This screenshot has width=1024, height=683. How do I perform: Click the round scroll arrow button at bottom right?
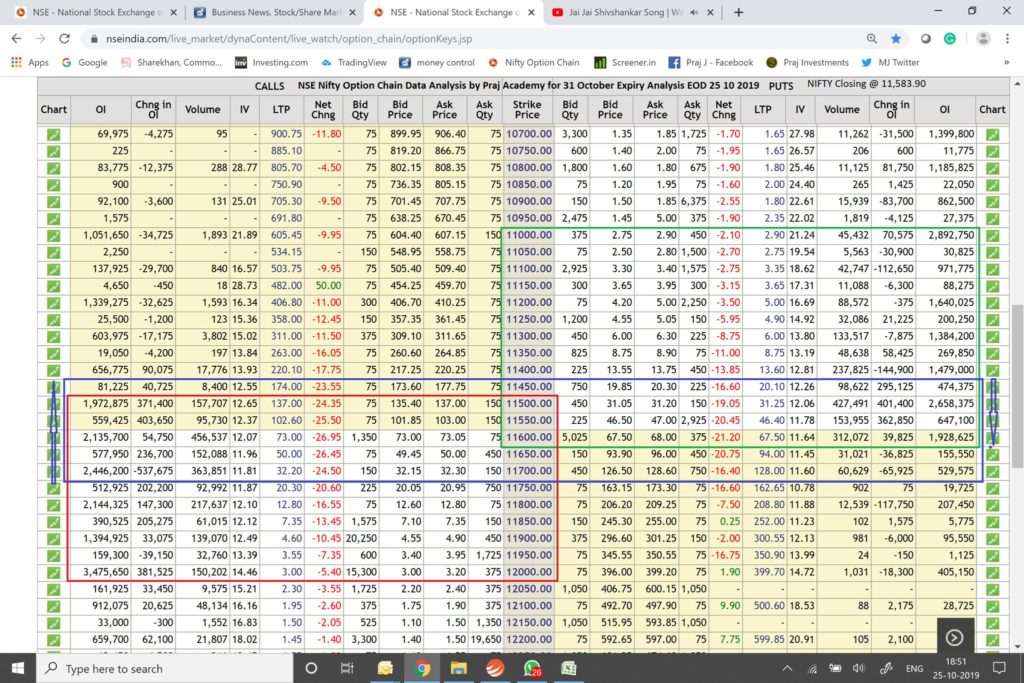(955, 637)
